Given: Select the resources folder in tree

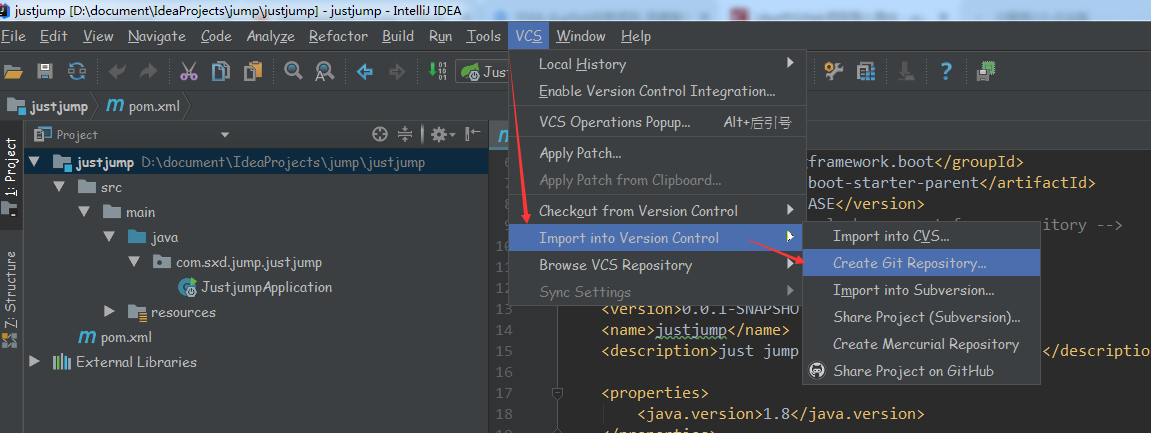Looking at the screenshot, I should (173, 312).
